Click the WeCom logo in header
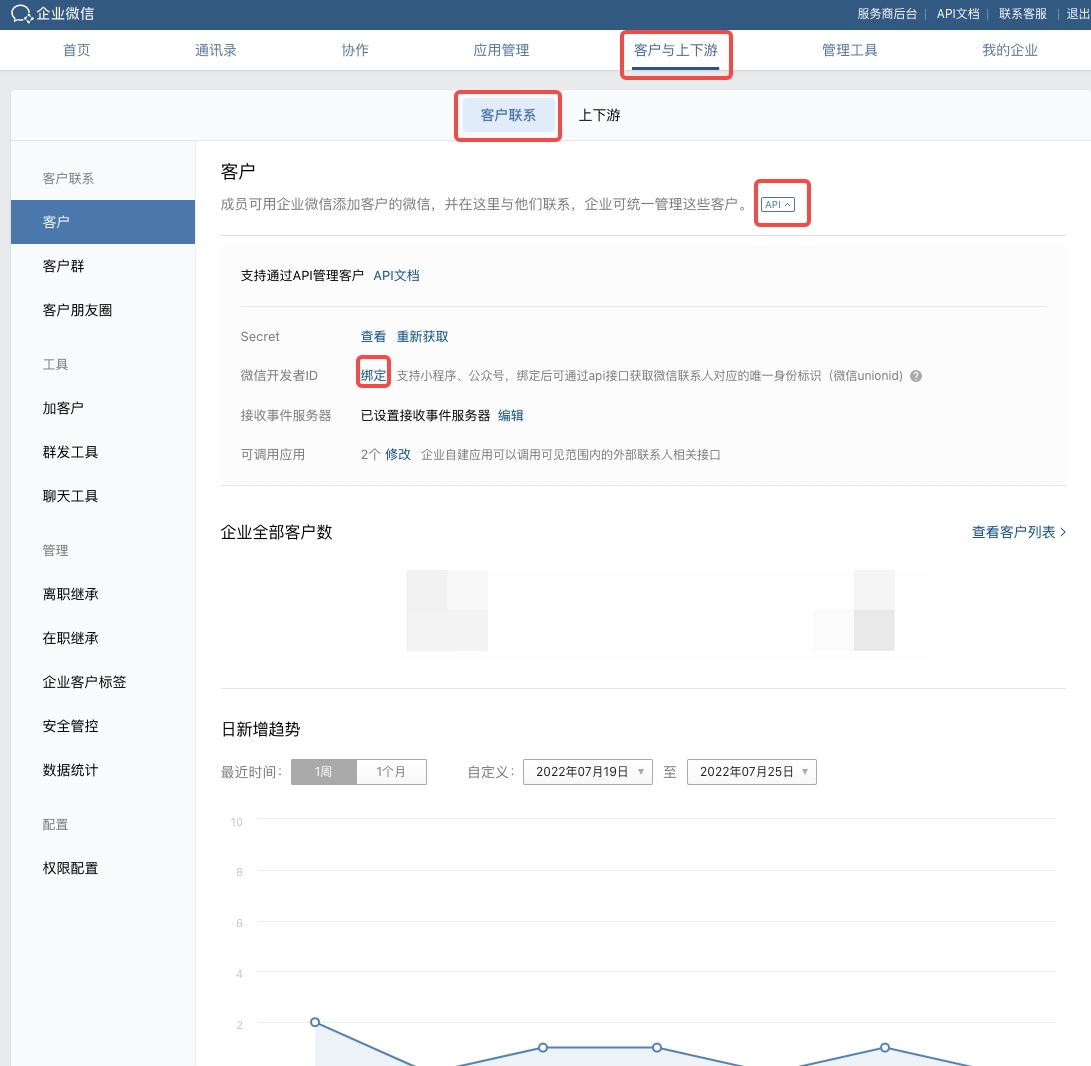1091x1066 pixels. click(x=53, y=14)
